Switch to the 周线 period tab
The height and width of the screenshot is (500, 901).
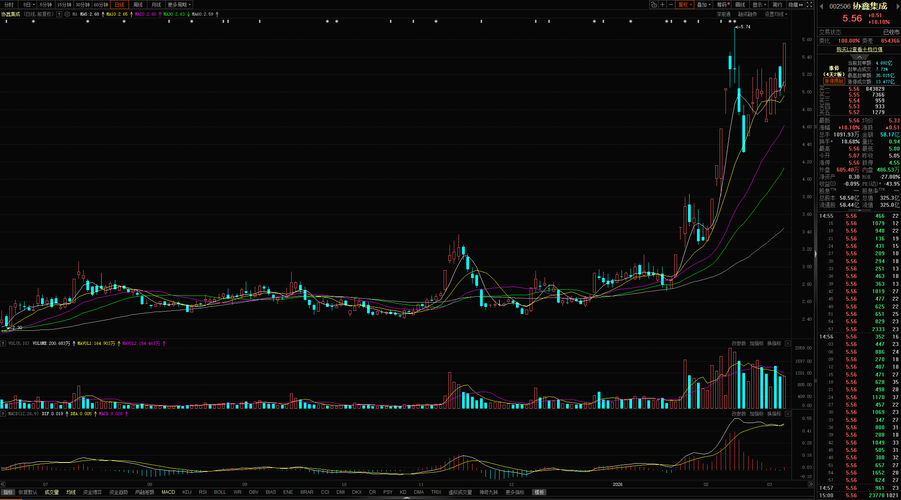click(138, 5)
